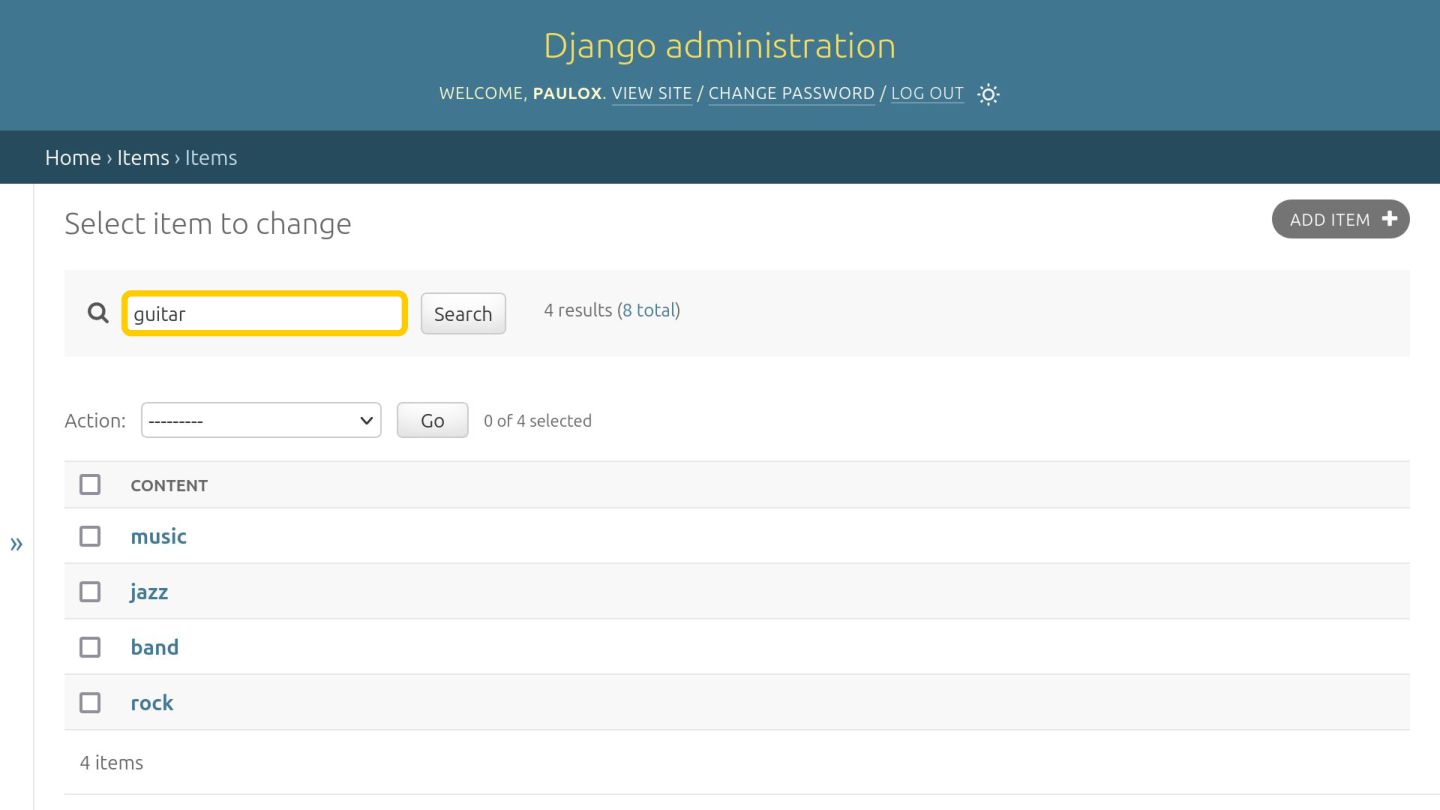Open the rock item link
Image resolution: width=1440 pixels, height=810 pixels.
(152, 702)
